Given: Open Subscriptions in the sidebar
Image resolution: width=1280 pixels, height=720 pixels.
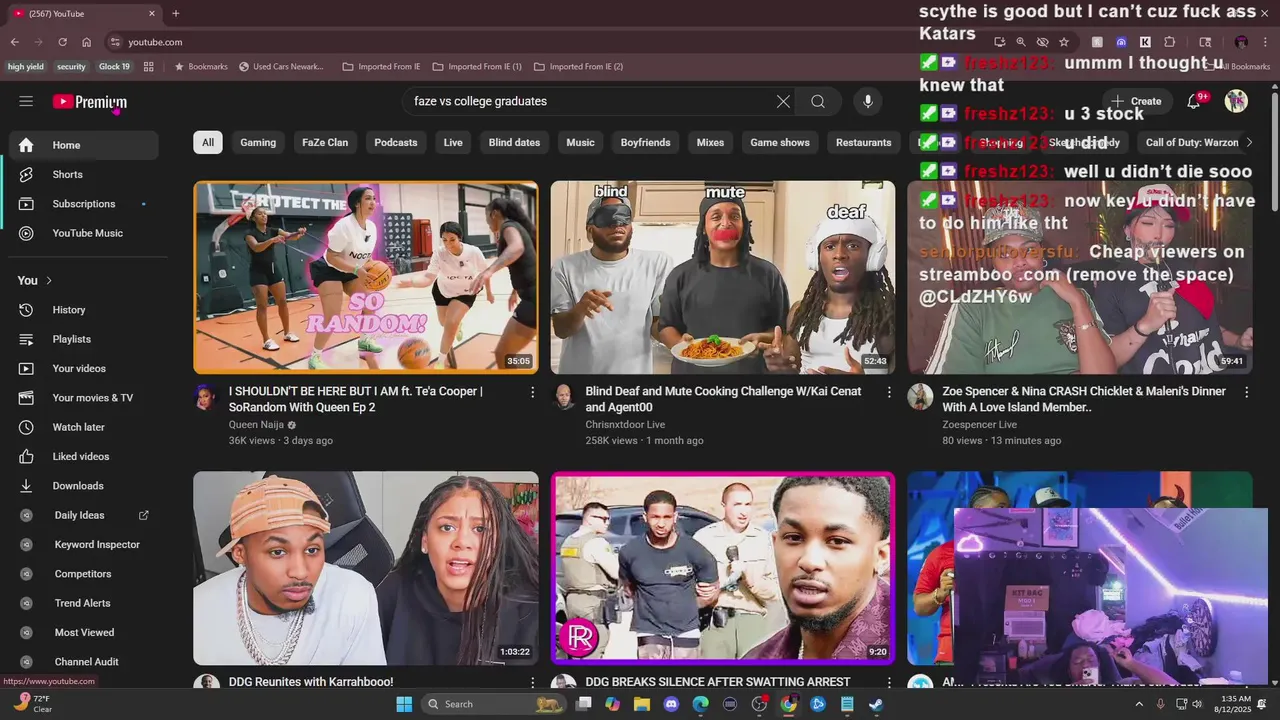Looking at the screenshot, I should click(85, 204).
